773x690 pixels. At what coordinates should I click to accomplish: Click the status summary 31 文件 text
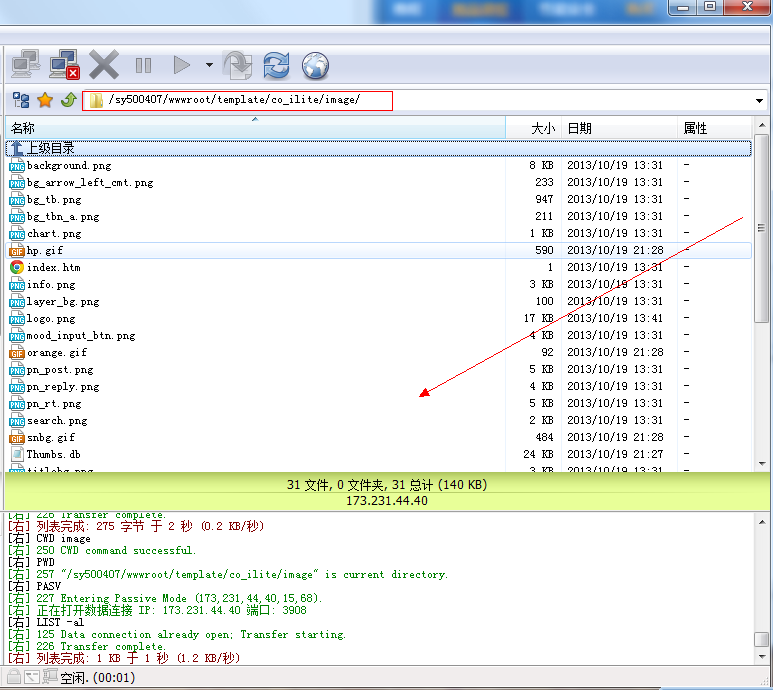(387, 485)
